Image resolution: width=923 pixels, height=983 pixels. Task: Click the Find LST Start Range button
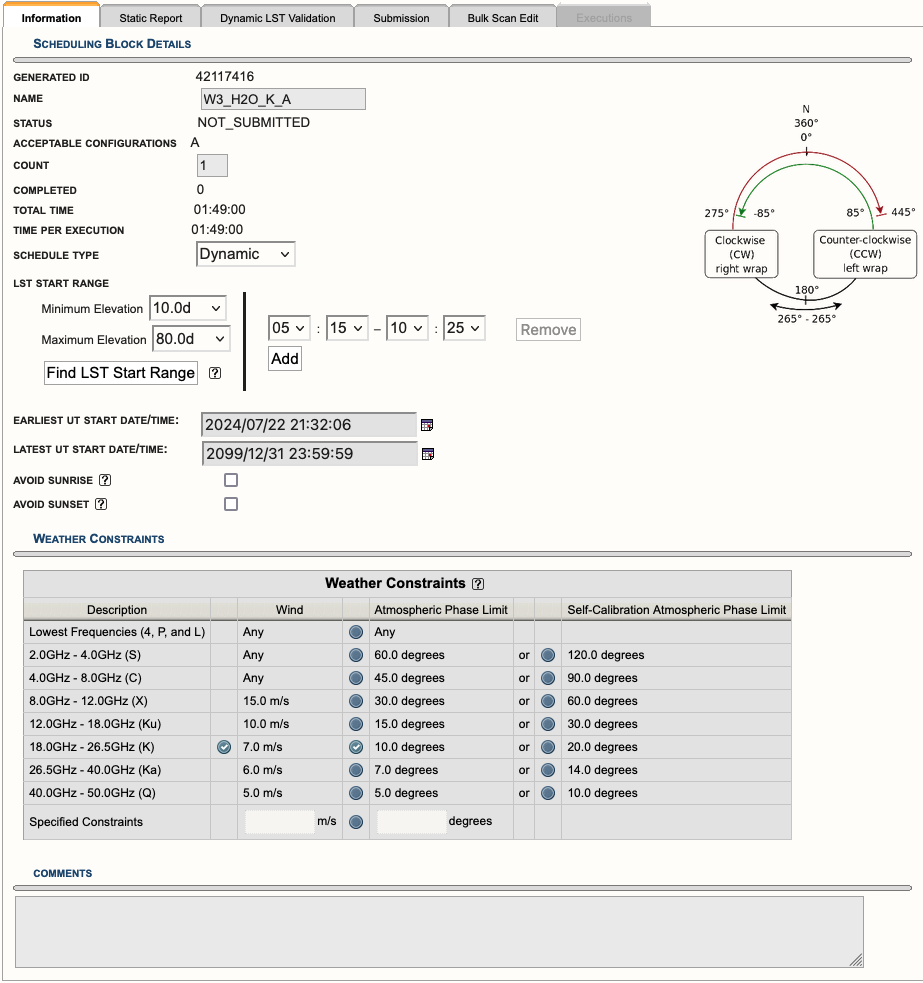[x=121, y=373]
